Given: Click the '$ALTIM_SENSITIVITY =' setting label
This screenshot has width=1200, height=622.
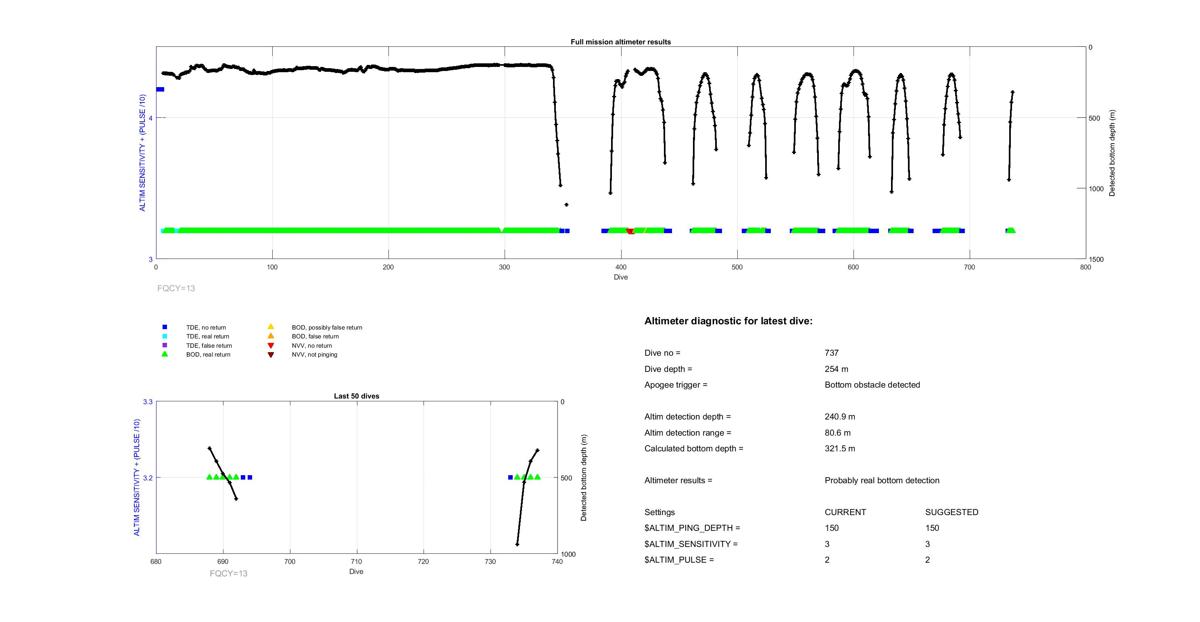Looking at the screenshot, I should (691, 544).
